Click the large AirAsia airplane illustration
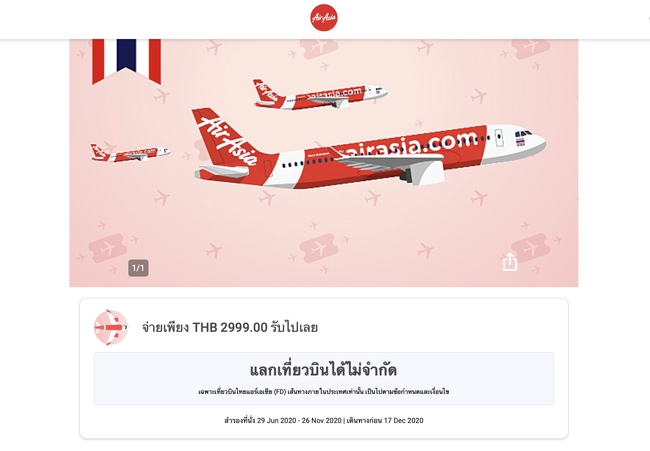The image size is (650, 451). point(369,150)
